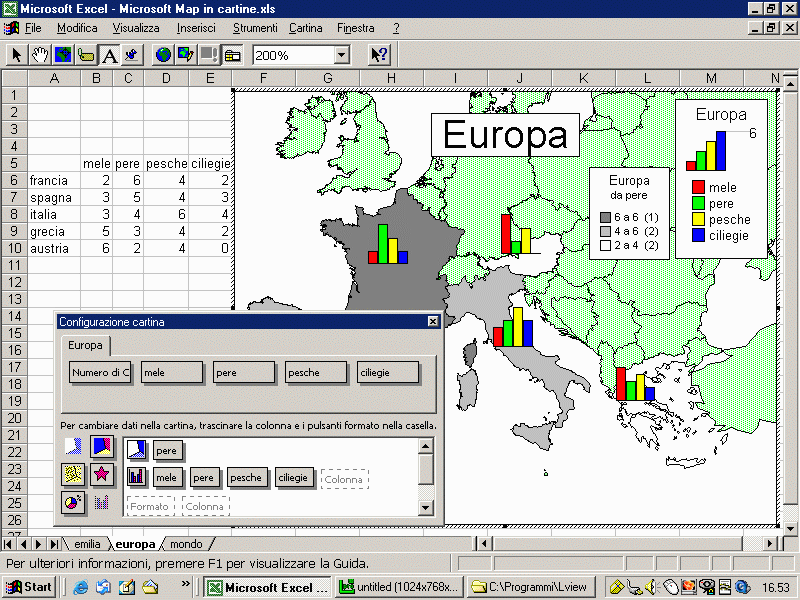Click the Numero di C column button
The width and height of the screenshot is (800, 600).
pos(101,373)
